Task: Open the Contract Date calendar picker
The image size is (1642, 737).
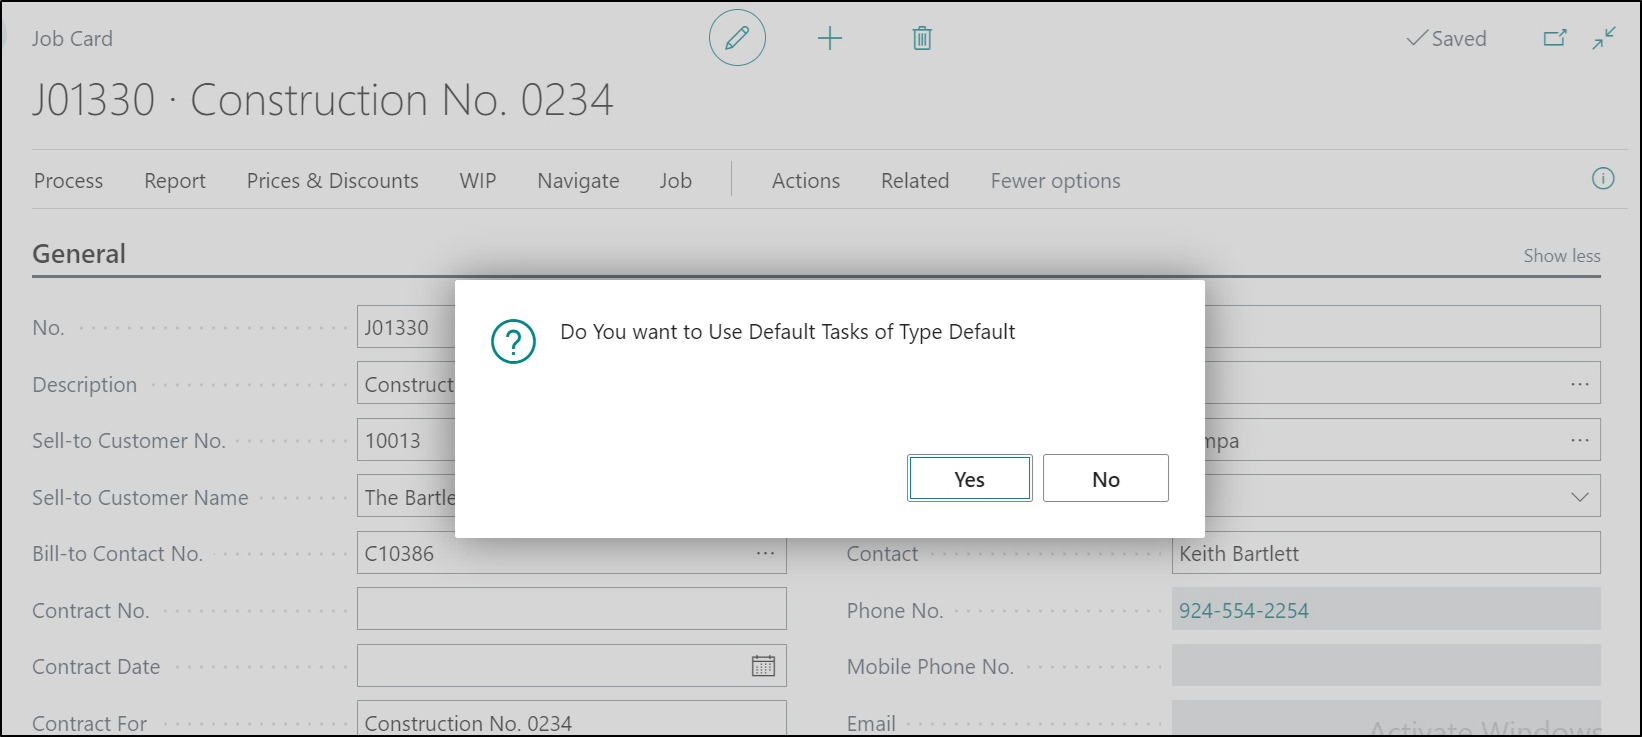Action: (x=763, y=666)
